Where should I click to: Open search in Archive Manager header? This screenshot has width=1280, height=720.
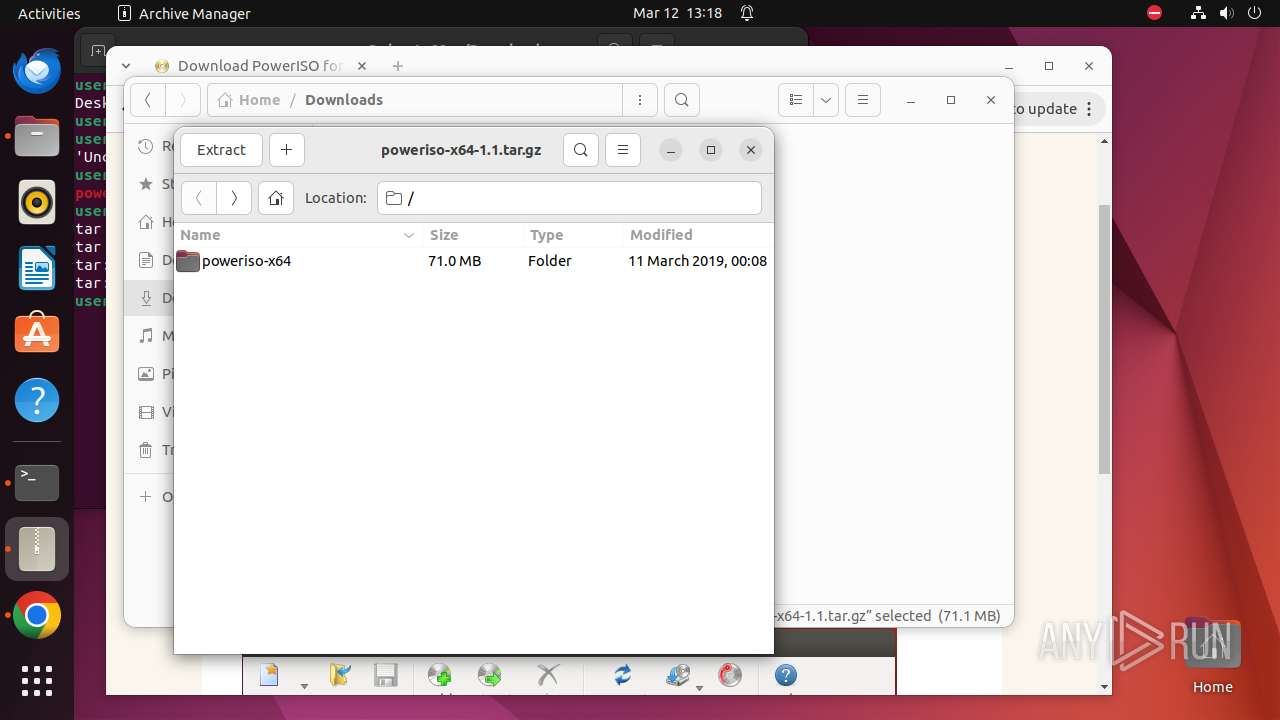[580, 150]
